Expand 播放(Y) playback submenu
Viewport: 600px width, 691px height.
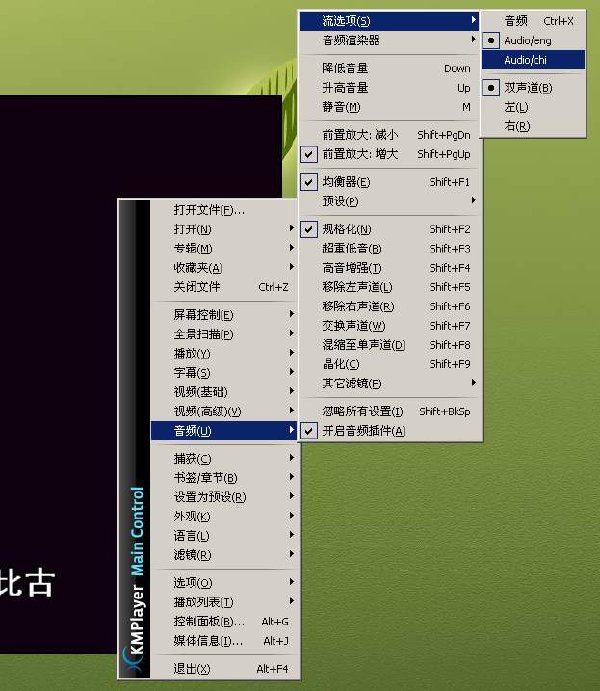click(x=225, y=353)
